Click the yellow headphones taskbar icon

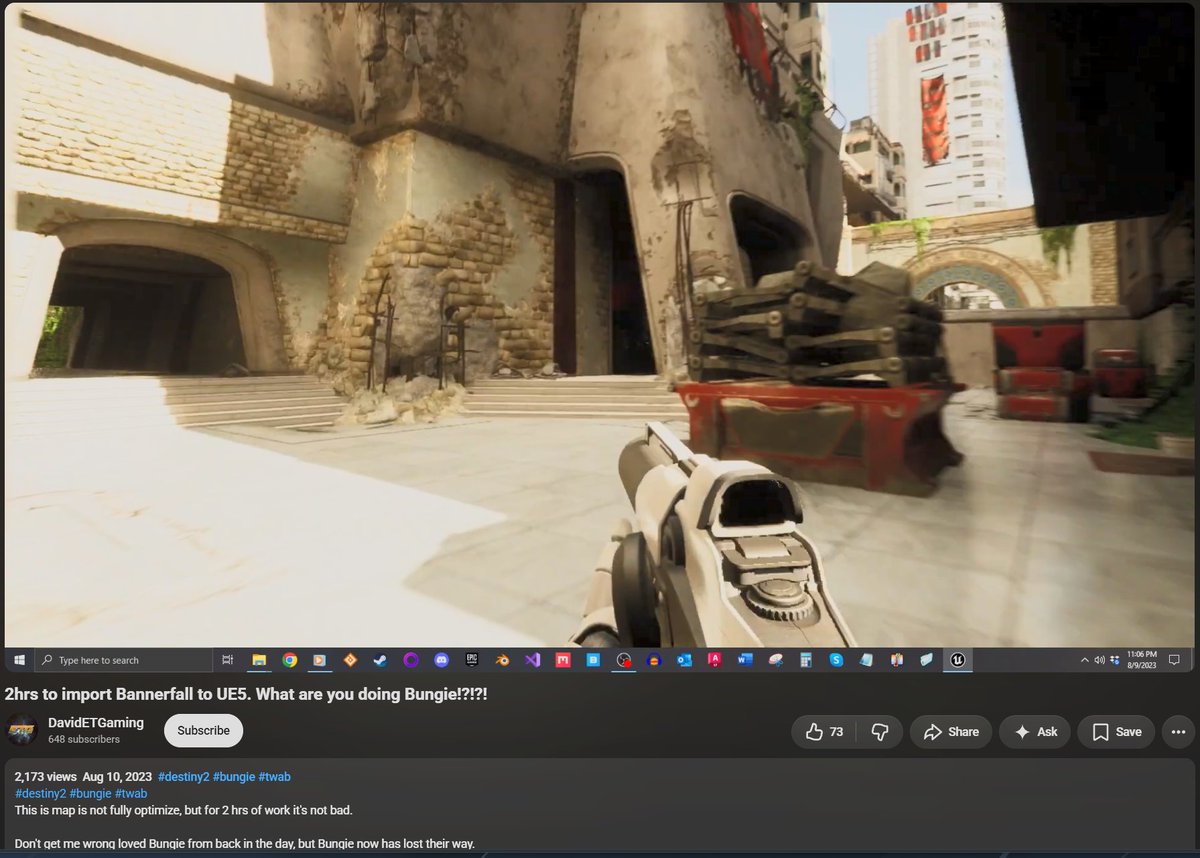coord(654,660)
